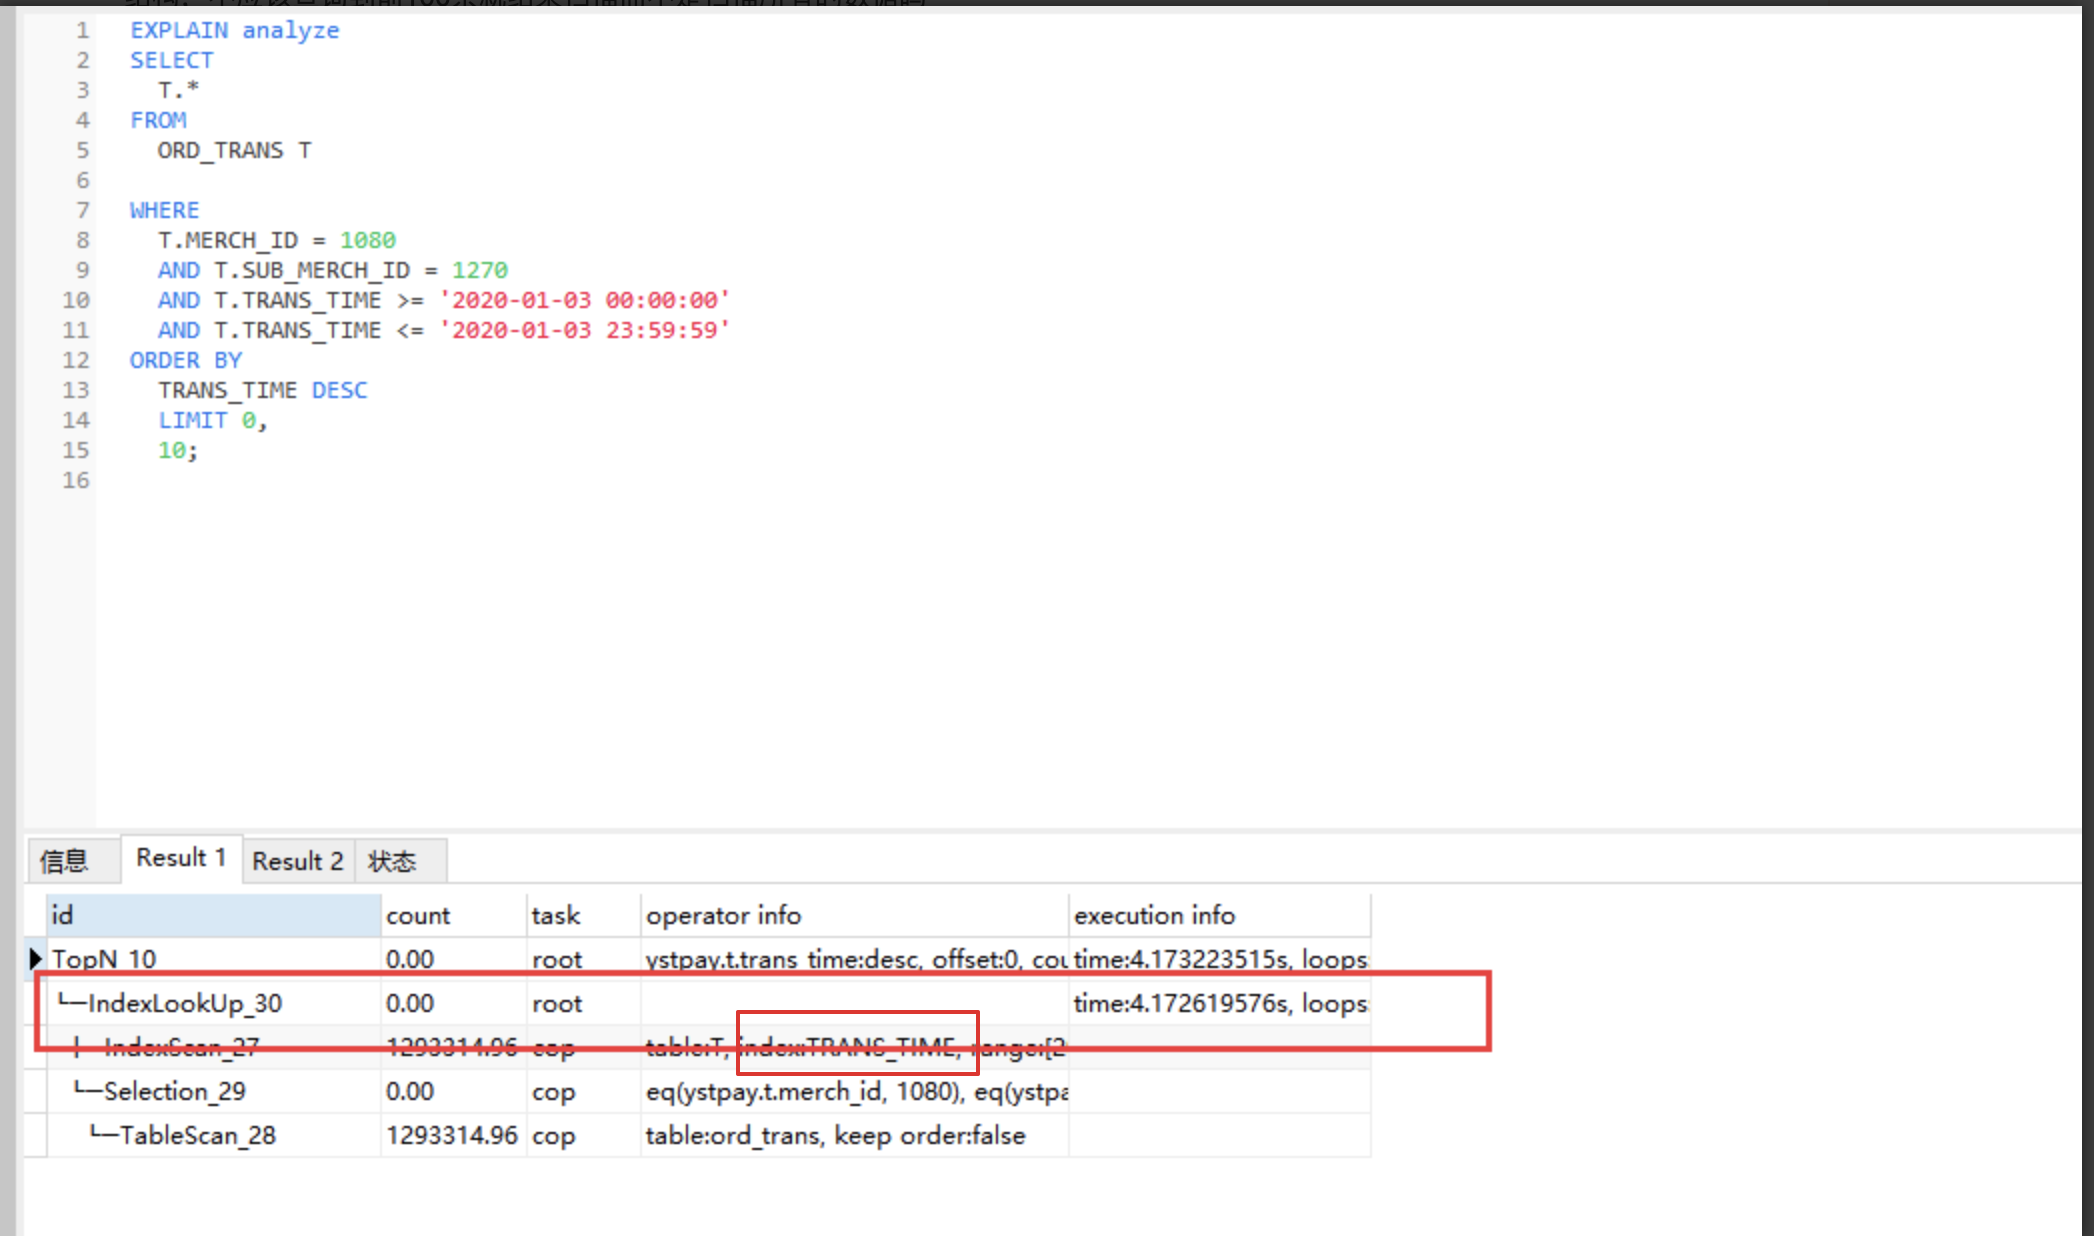Click line number 12 in the gutter

[76, 360]
